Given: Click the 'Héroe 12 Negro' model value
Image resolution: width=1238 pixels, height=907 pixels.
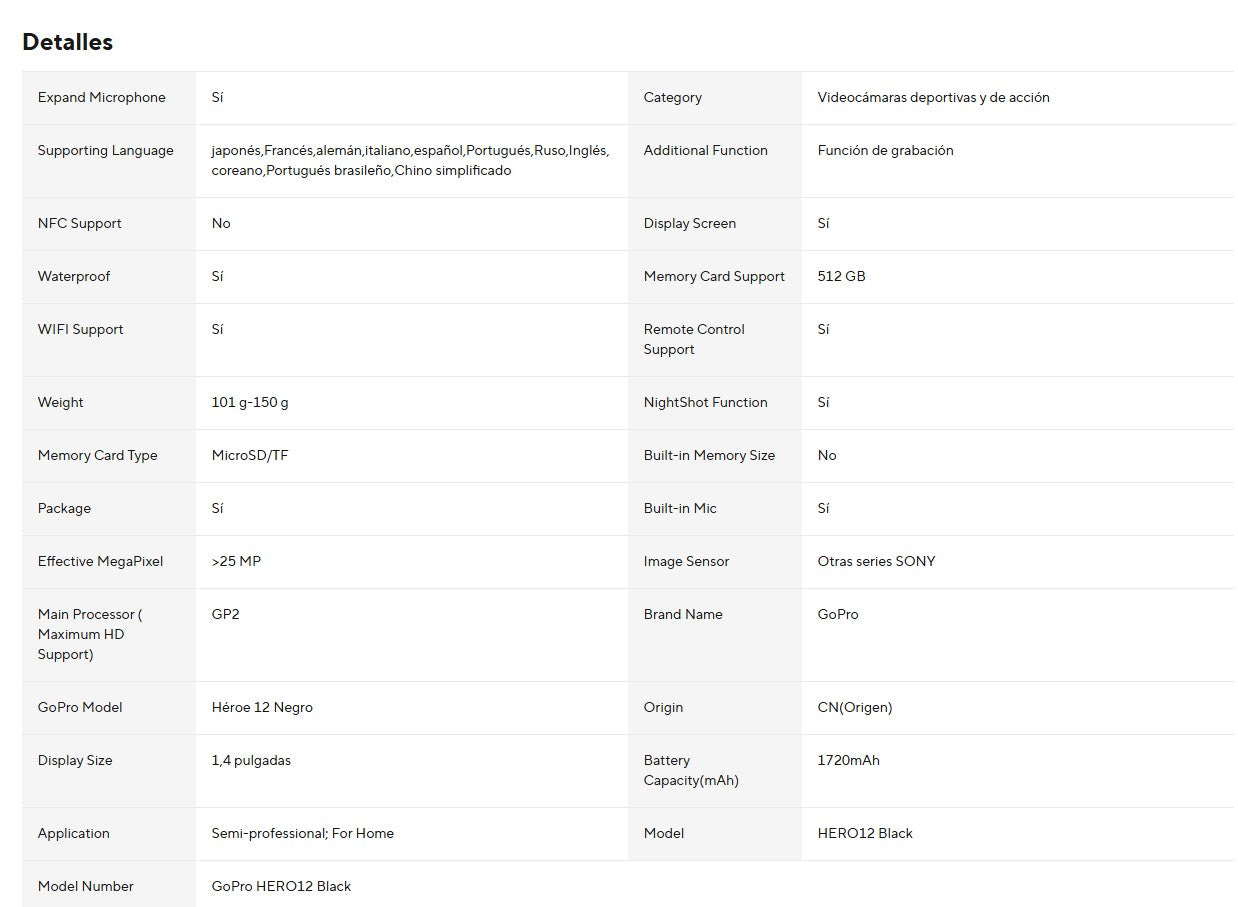Looking at the screenshot, I should [262, 707].
